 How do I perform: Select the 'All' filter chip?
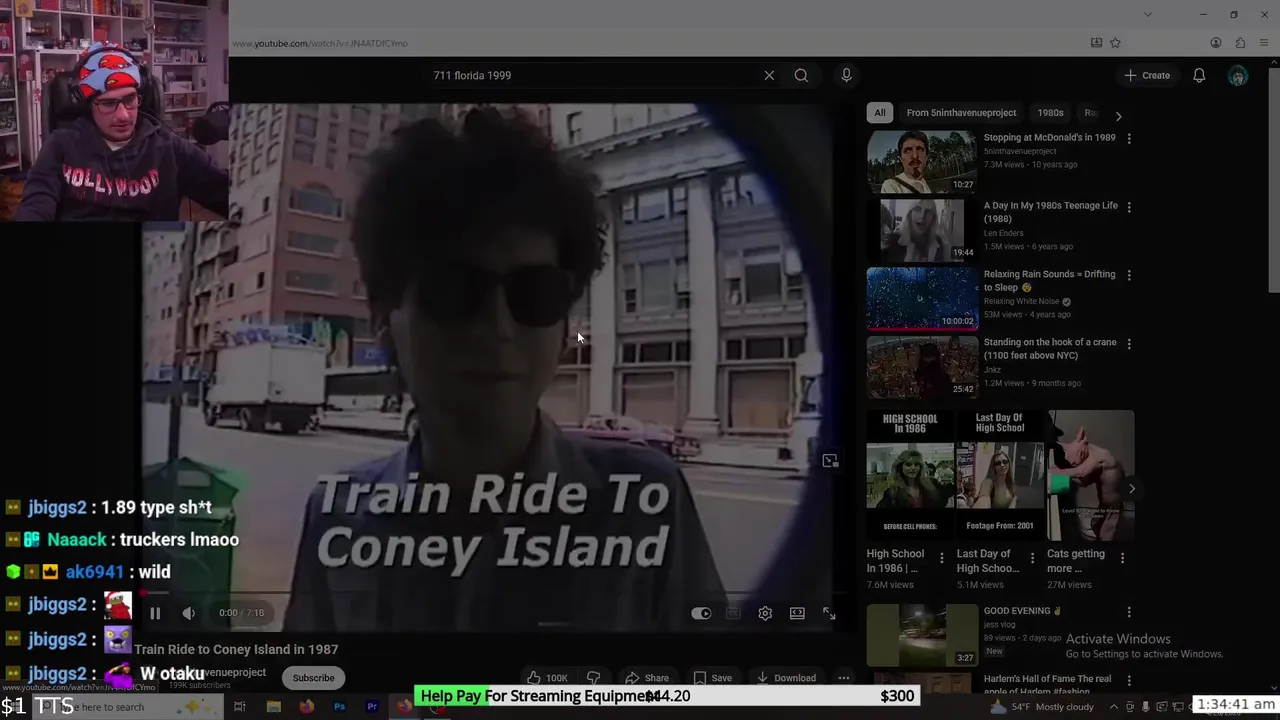pyautogui.click(x=879, y=113)
